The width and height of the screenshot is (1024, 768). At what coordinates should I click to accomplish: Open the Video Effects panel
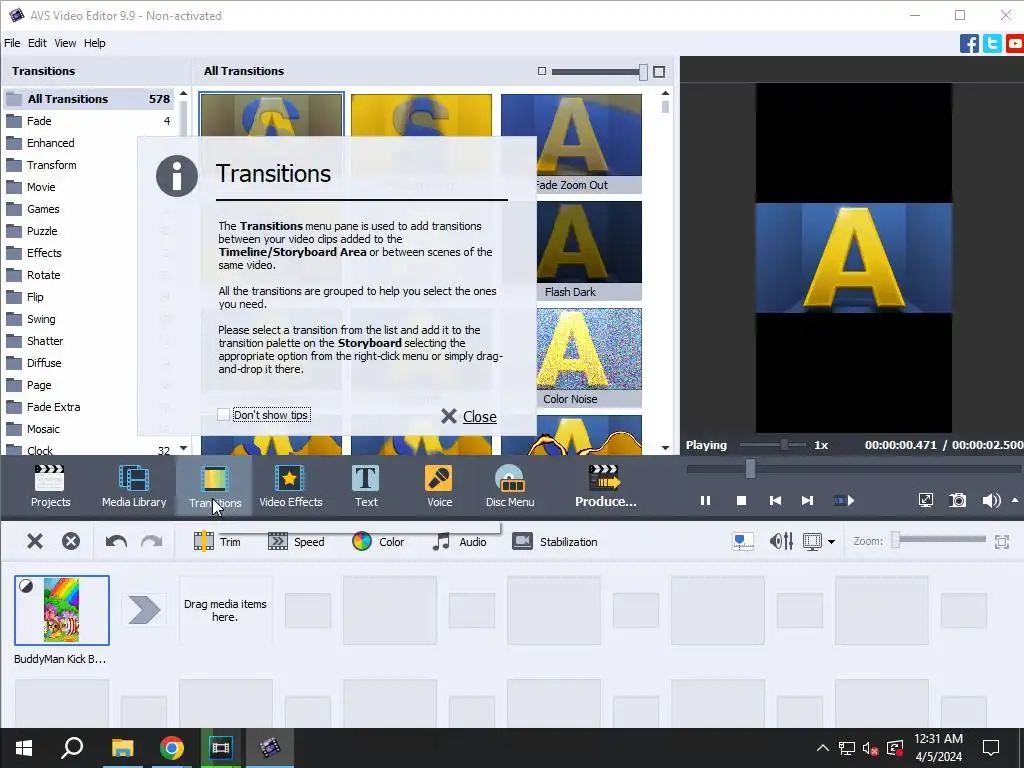pyautogui.click(x=291, y=486)
